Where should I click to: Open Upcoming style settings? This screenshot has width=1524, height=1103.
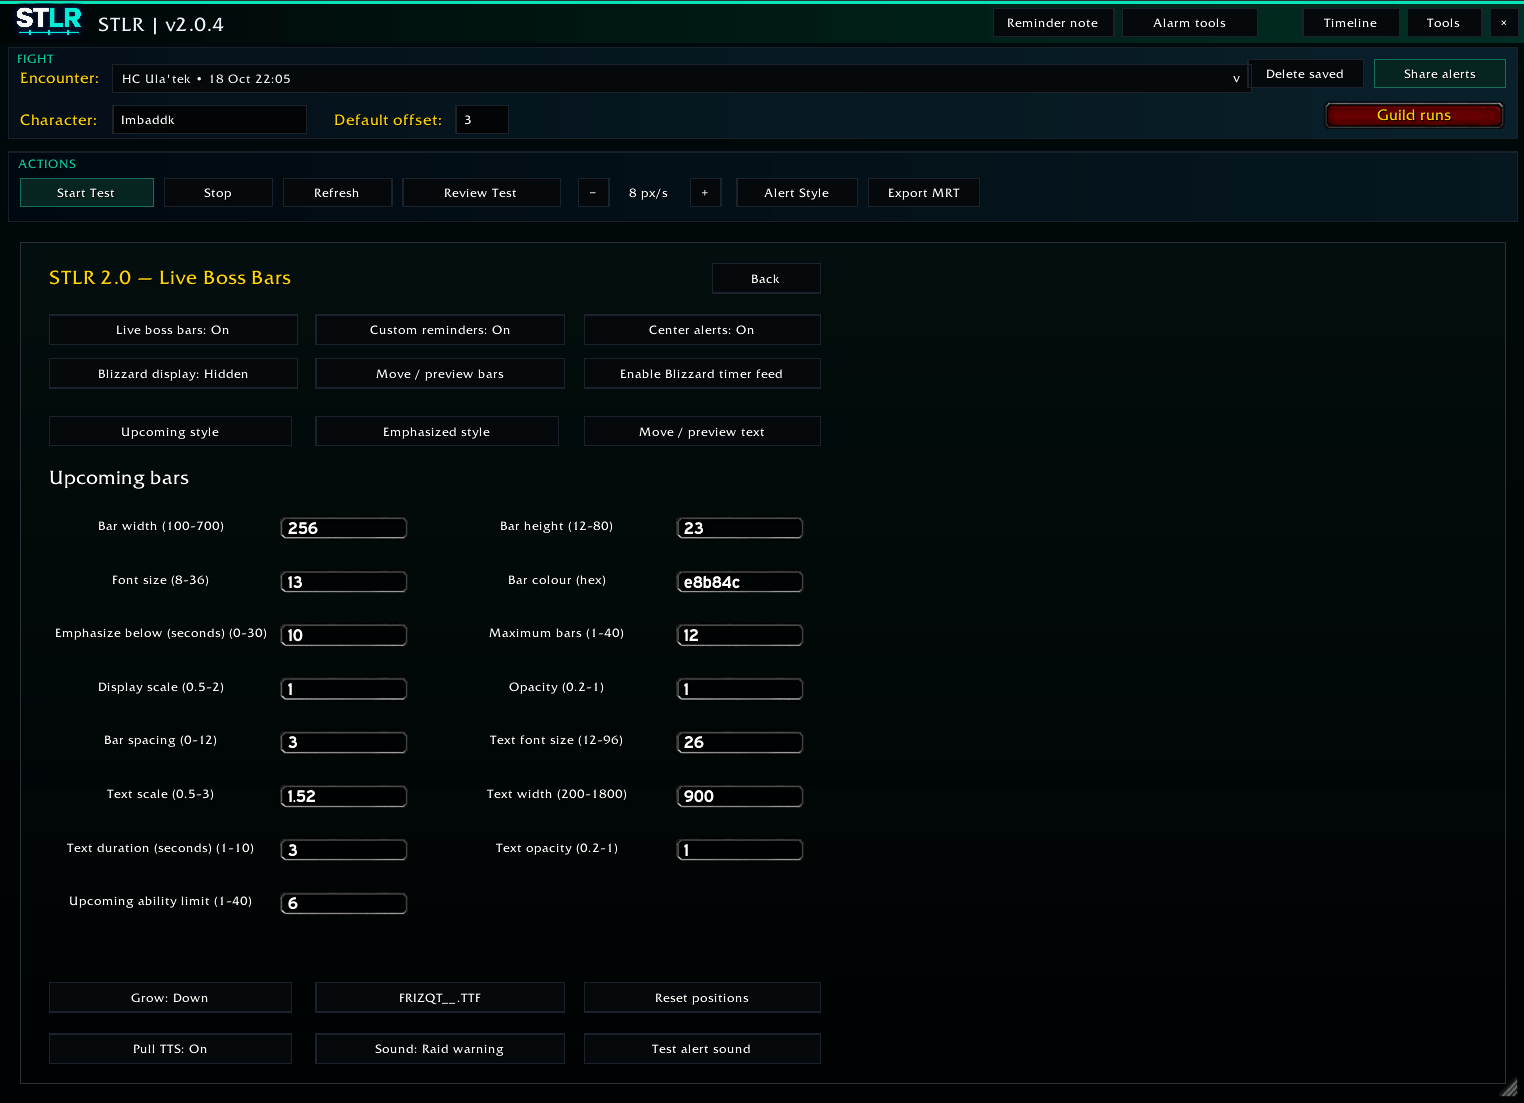[170, 432]
